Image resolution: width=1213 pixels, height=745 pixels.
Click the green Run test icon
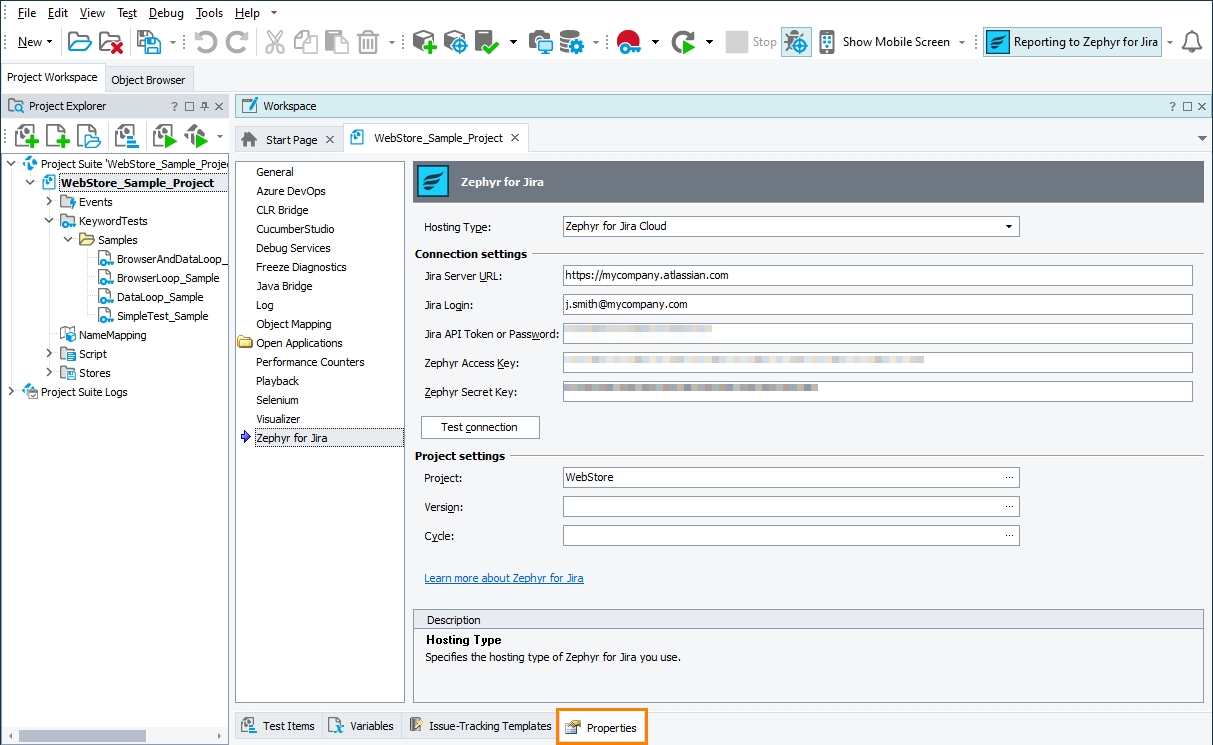683,42
